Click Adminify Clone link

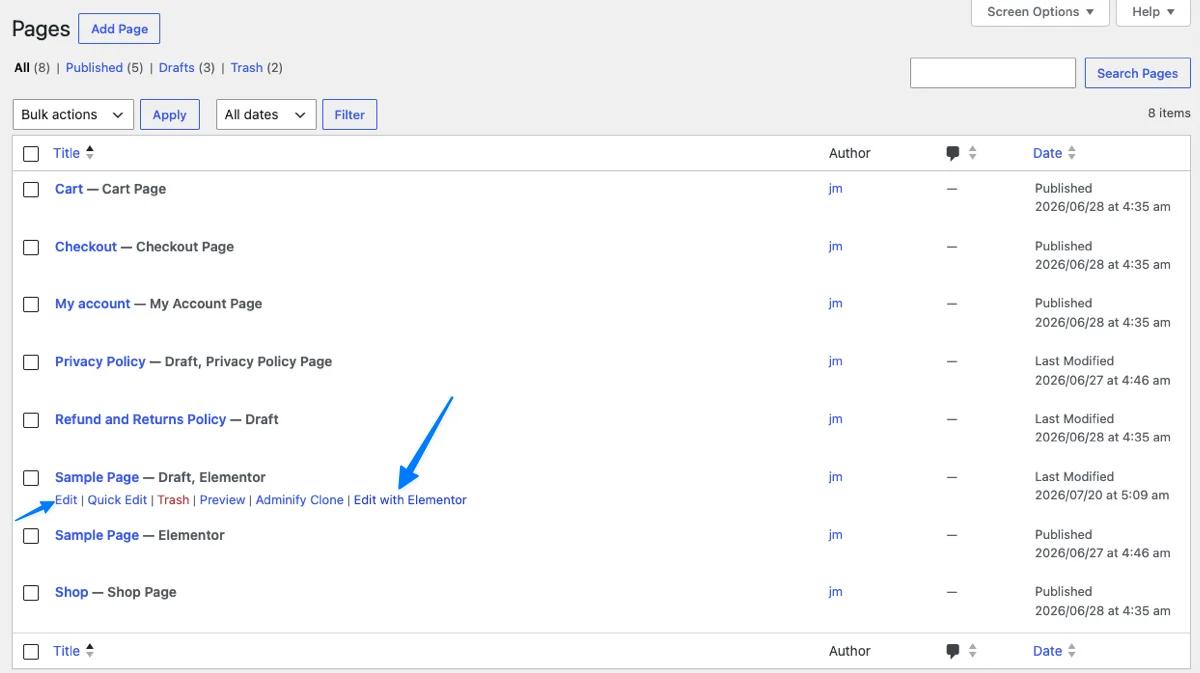point(299,500)
